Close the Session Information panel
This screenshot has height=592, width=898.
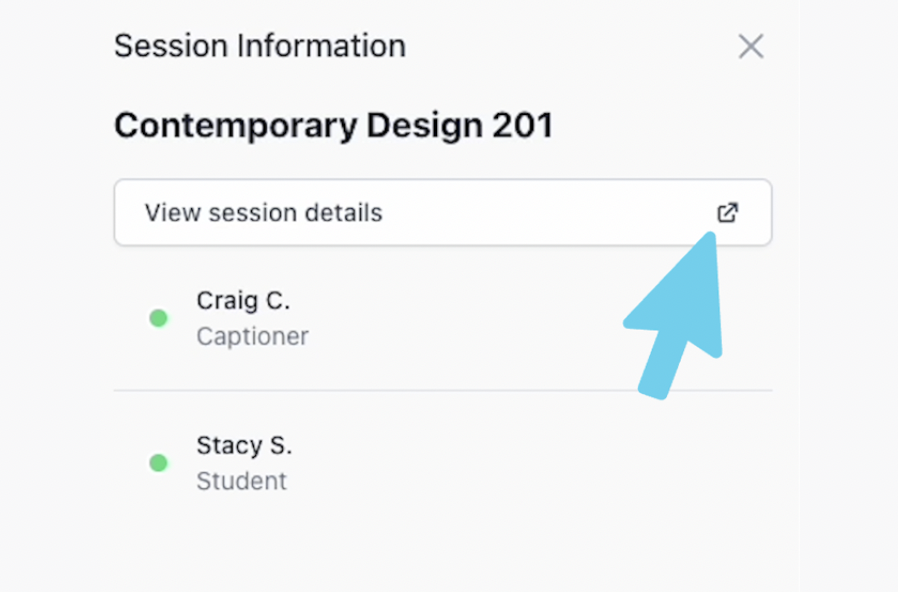(x=751, y=46)
